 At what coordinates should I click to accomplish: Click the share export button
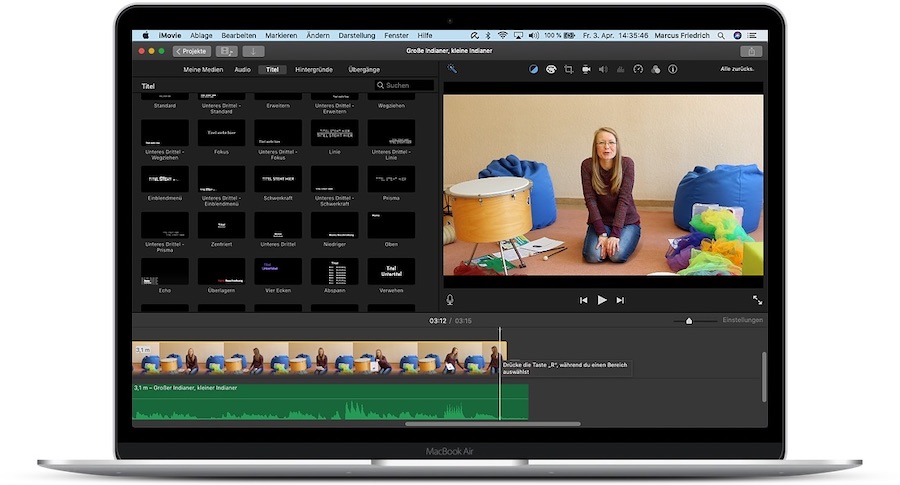tap(751, 51)
